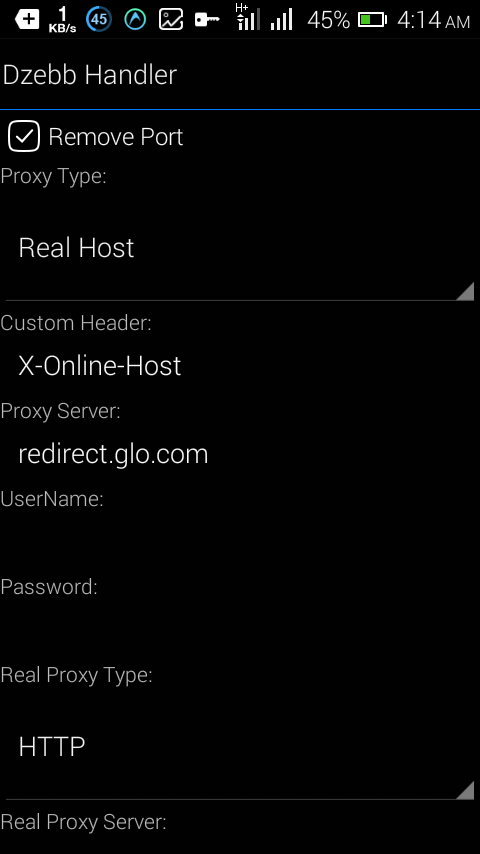Focus the empty UserName field
Image resolution: width=480 pixels, height=854 pixels.
pyautogui.click(x=240, y=542)
